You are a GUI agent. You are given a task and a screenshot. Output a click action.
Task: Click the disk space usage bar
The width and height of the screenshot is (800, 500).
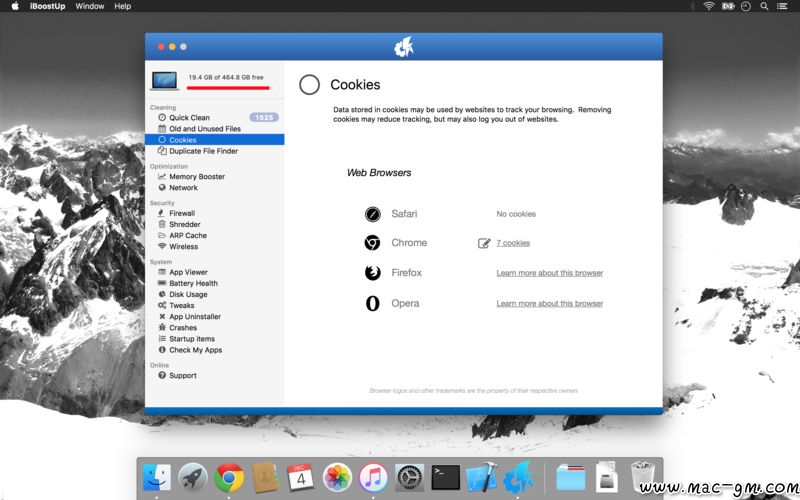tap(228, 88)
